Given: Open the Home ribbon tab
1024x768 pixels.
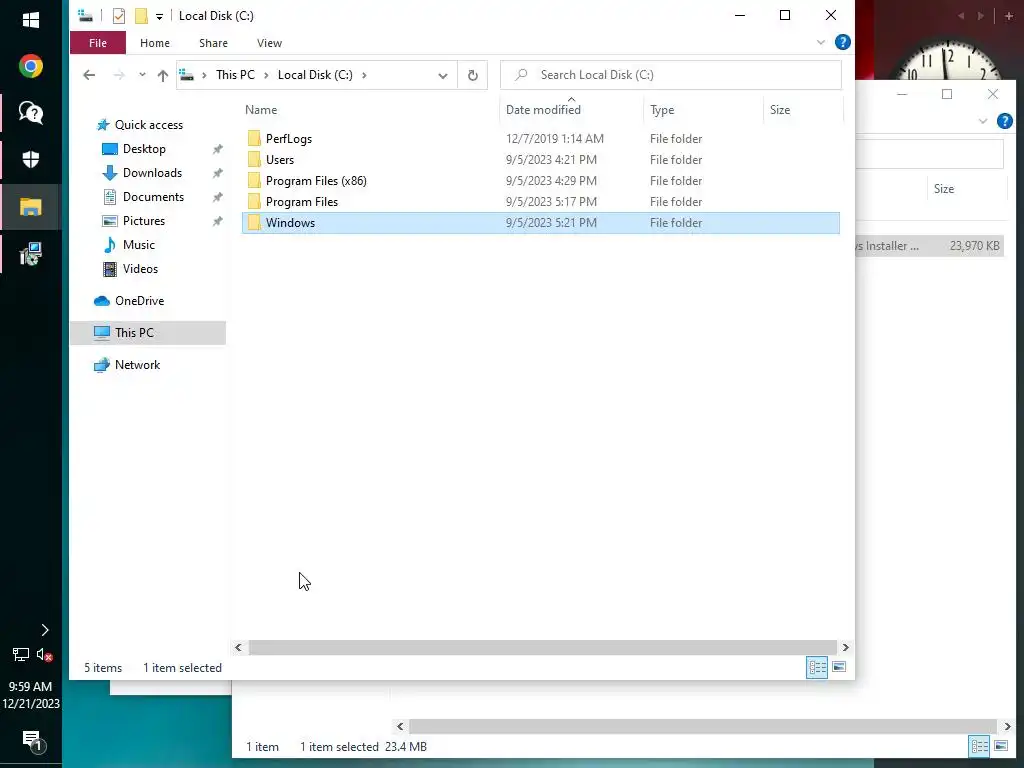Looking at the screenshot, I should tap(155, 43).
